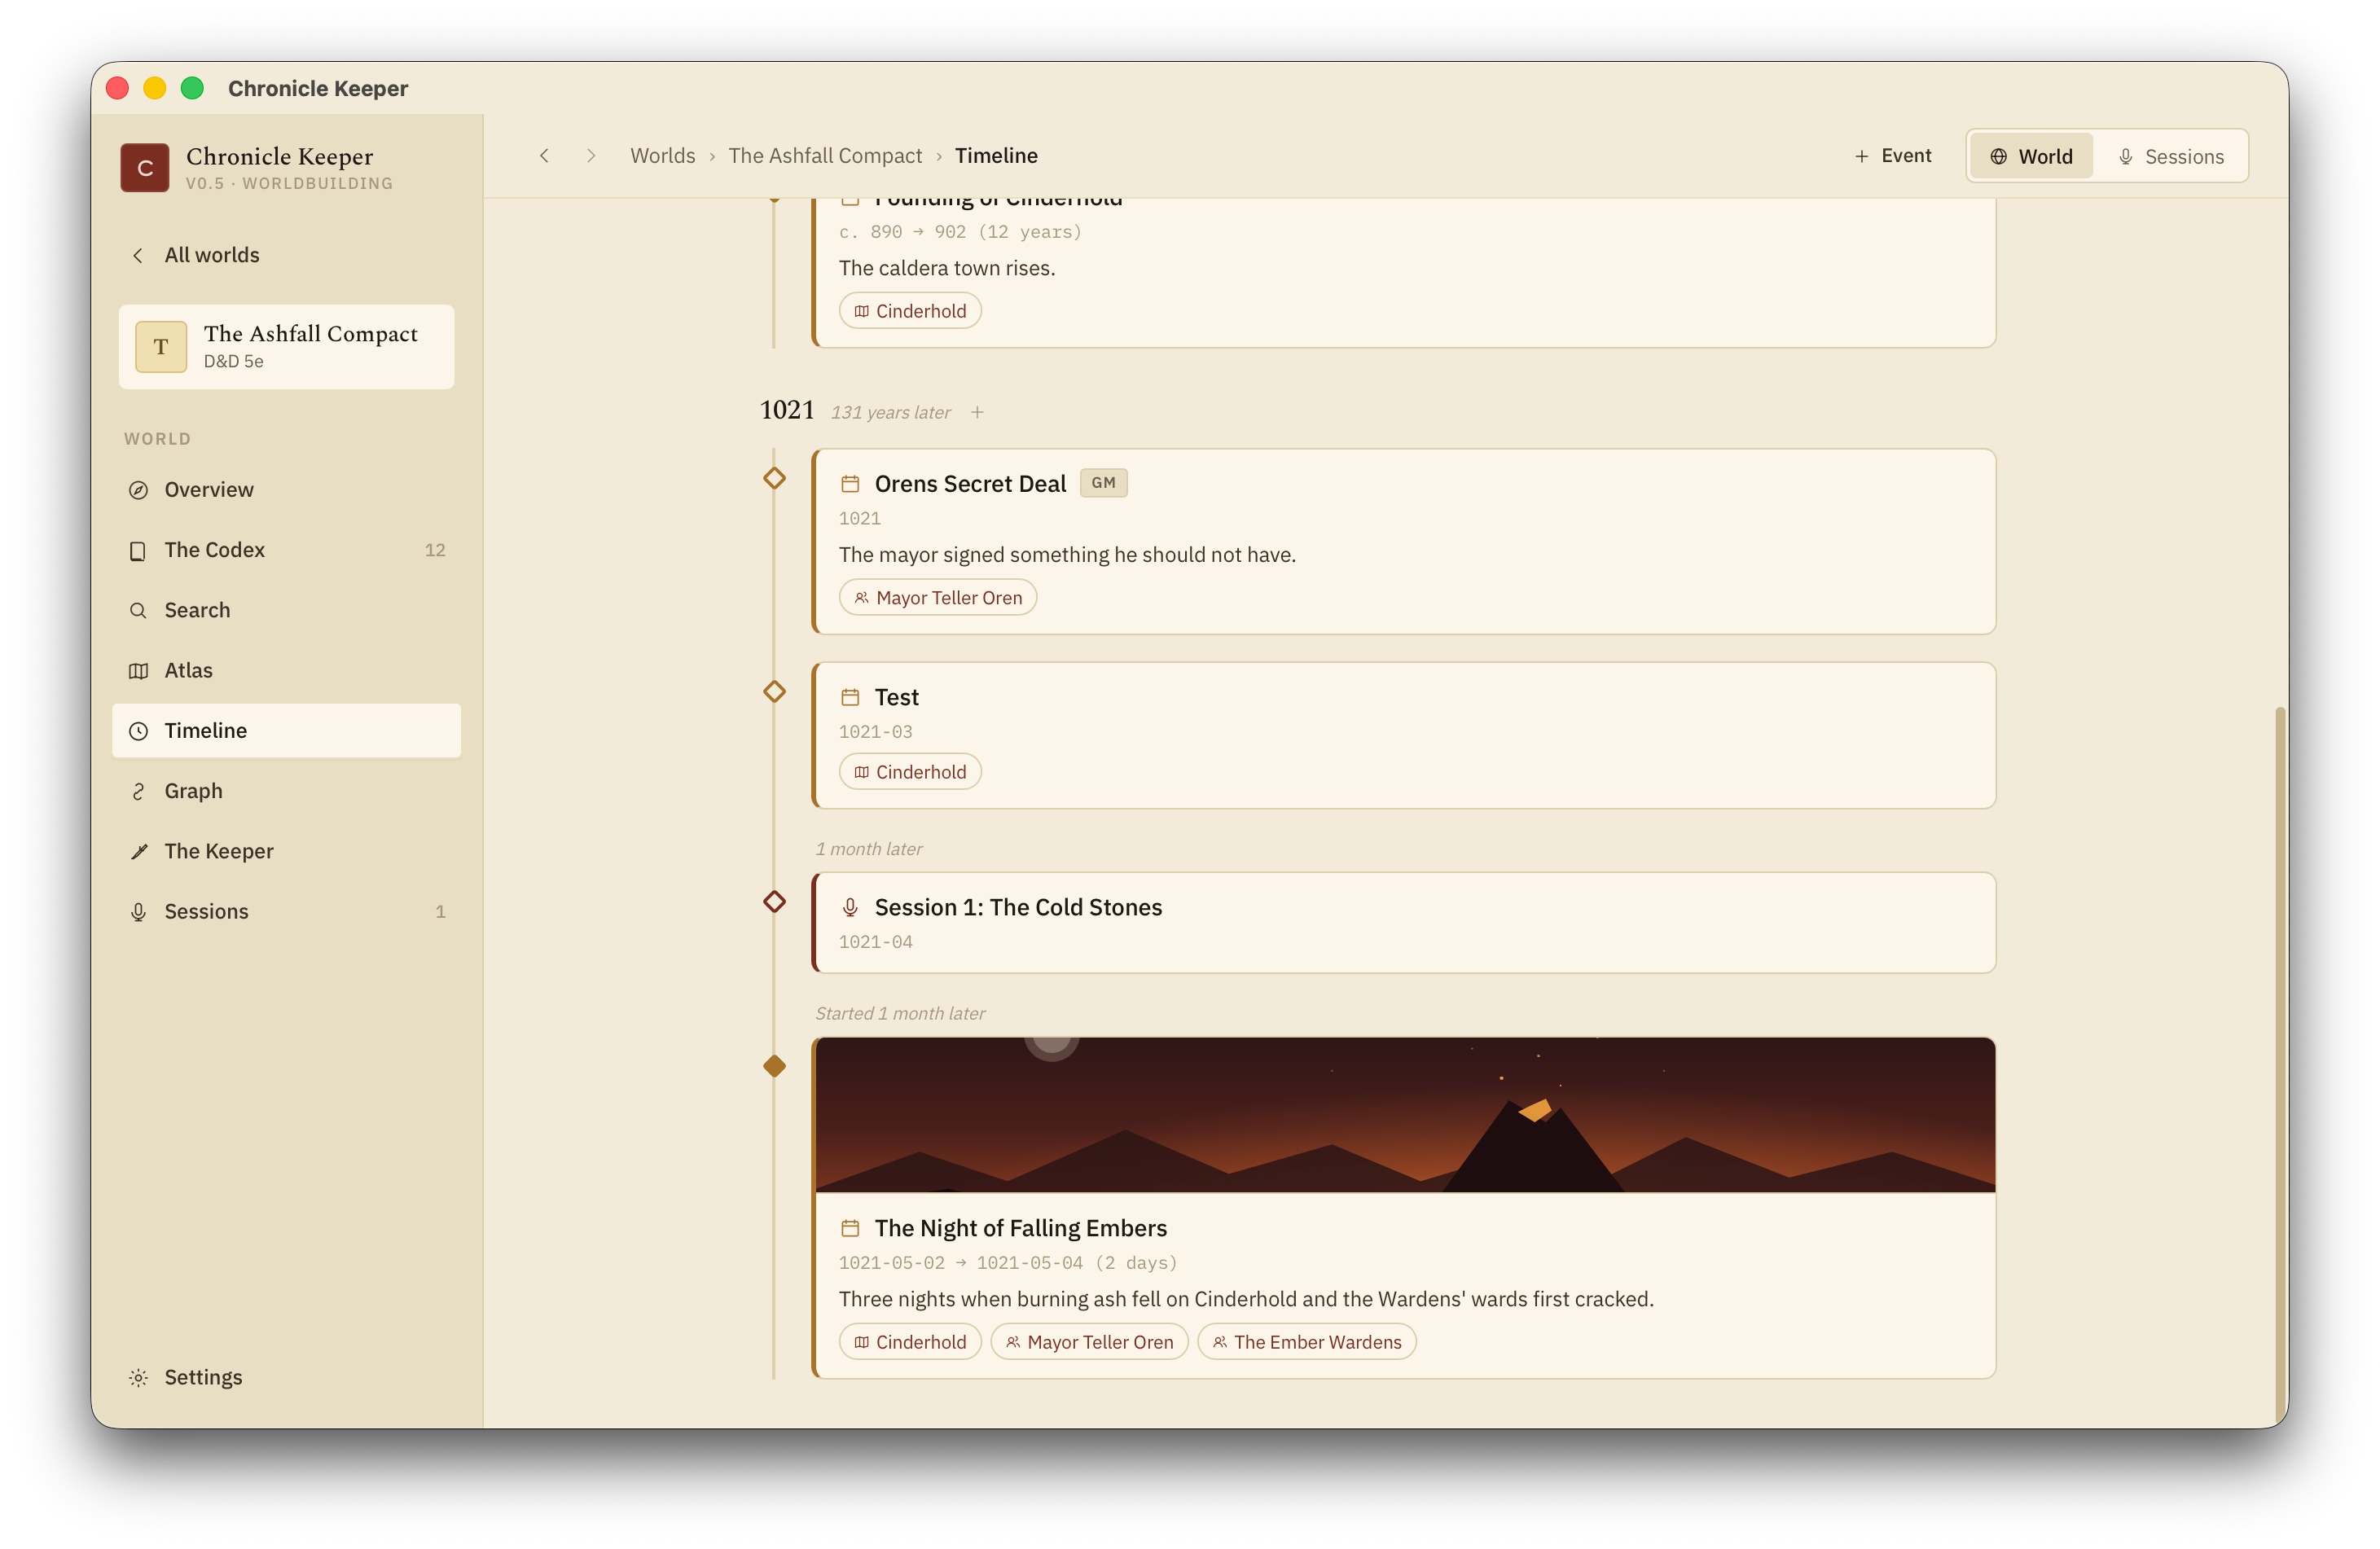This screenshot has height=1549, width=2380.
Task: Add a new Event
Action: (1892, 156)
